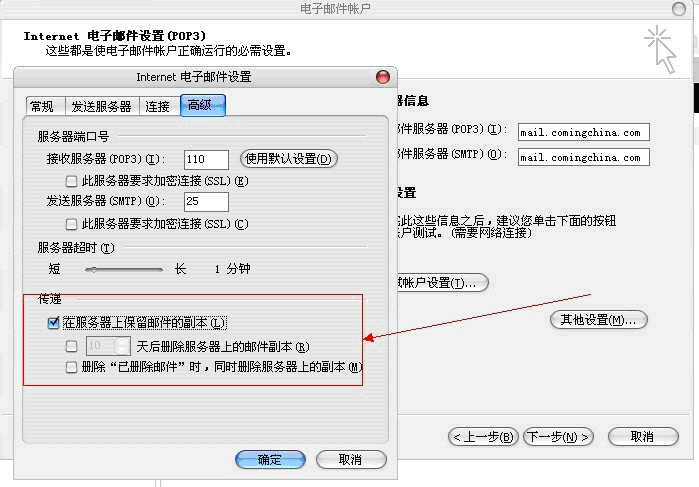
Task: Click the 高级 tab
Action: [201, 106]
